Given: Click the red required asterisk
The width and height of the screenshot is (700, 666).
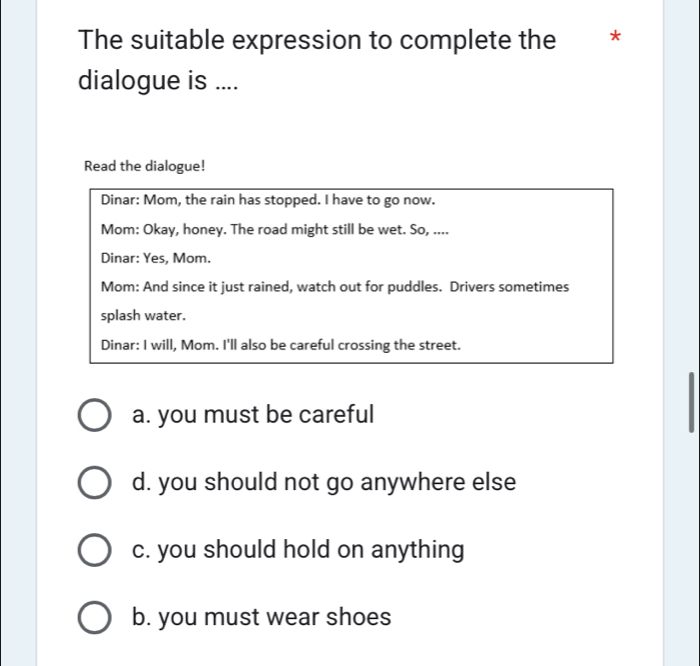Looking at the screenshot, I should tap(615, 37).
